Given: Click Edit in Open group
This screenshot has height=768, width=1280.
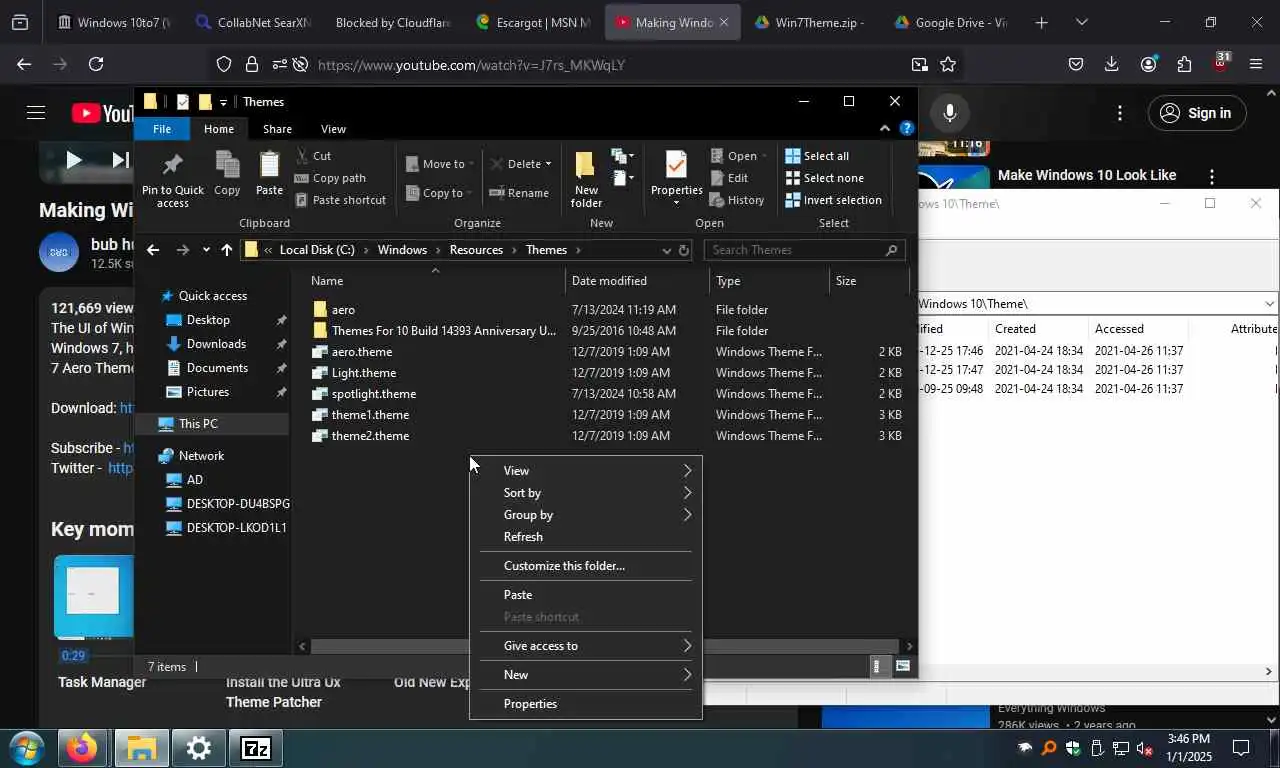Looking at the screenshot, I should click(x=729, y=178).
